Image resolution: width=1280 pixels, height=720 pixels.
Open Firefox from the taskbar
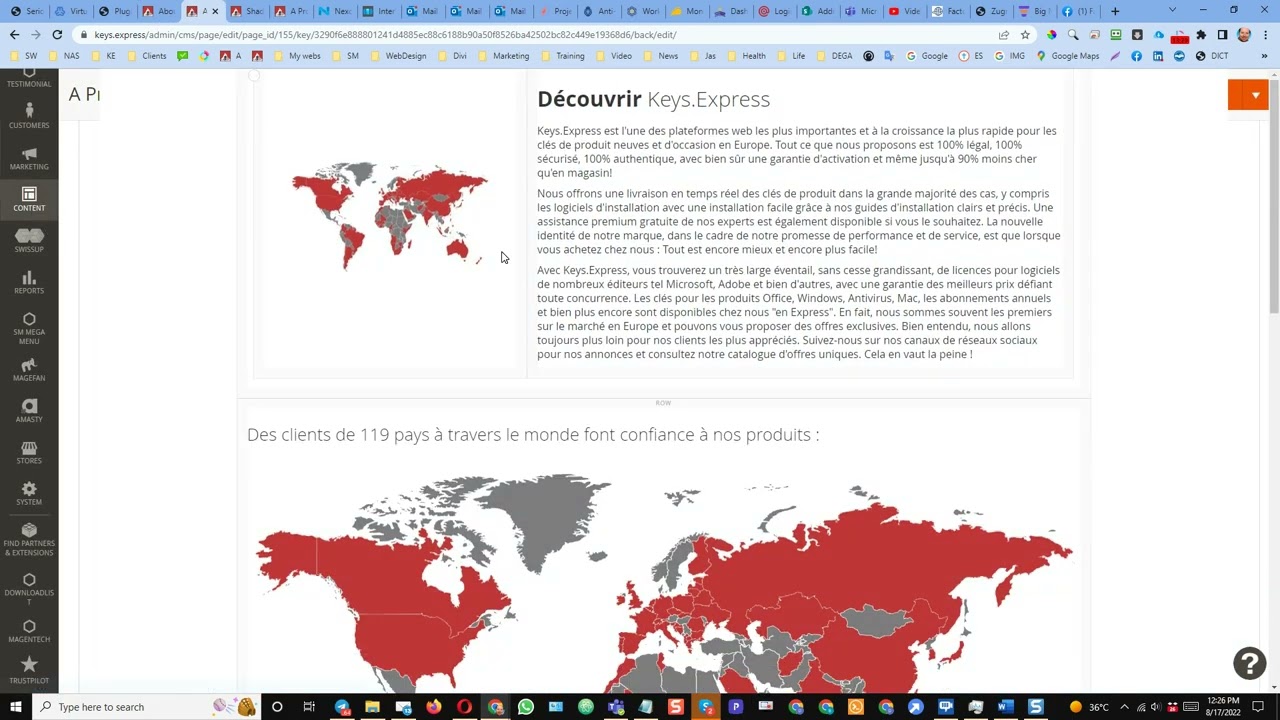[x=433, y=707]
